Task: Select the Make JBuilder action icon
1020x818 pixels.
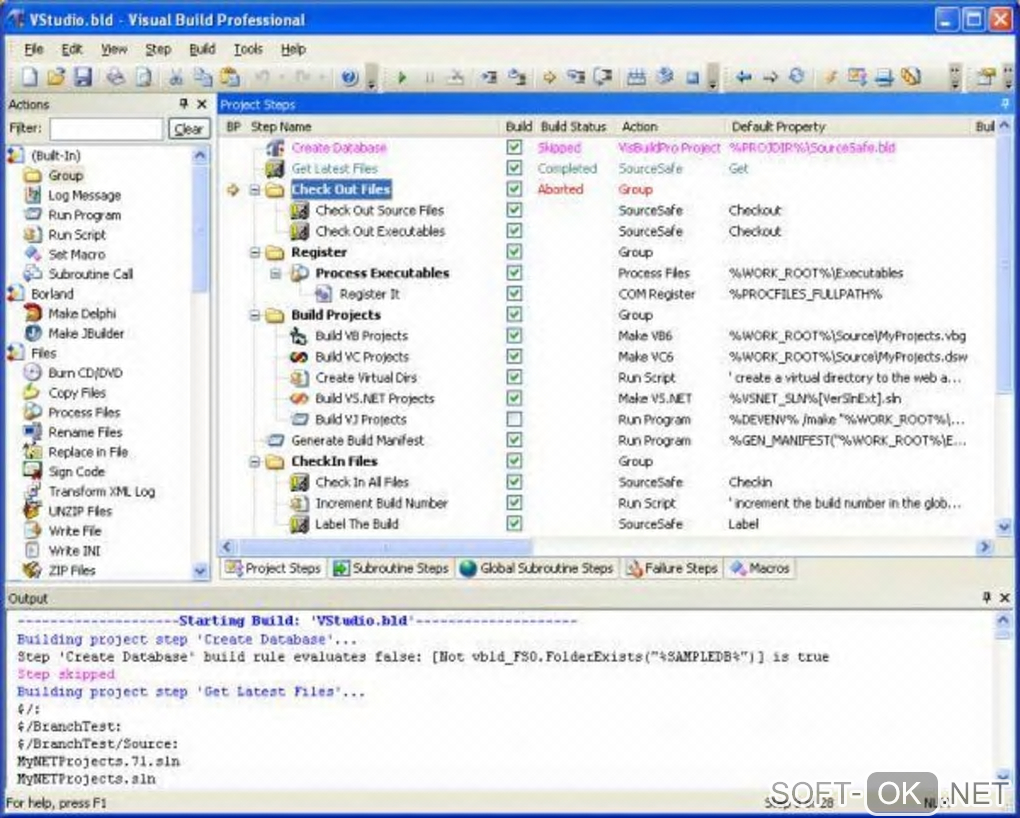Action: click(32, 333)
